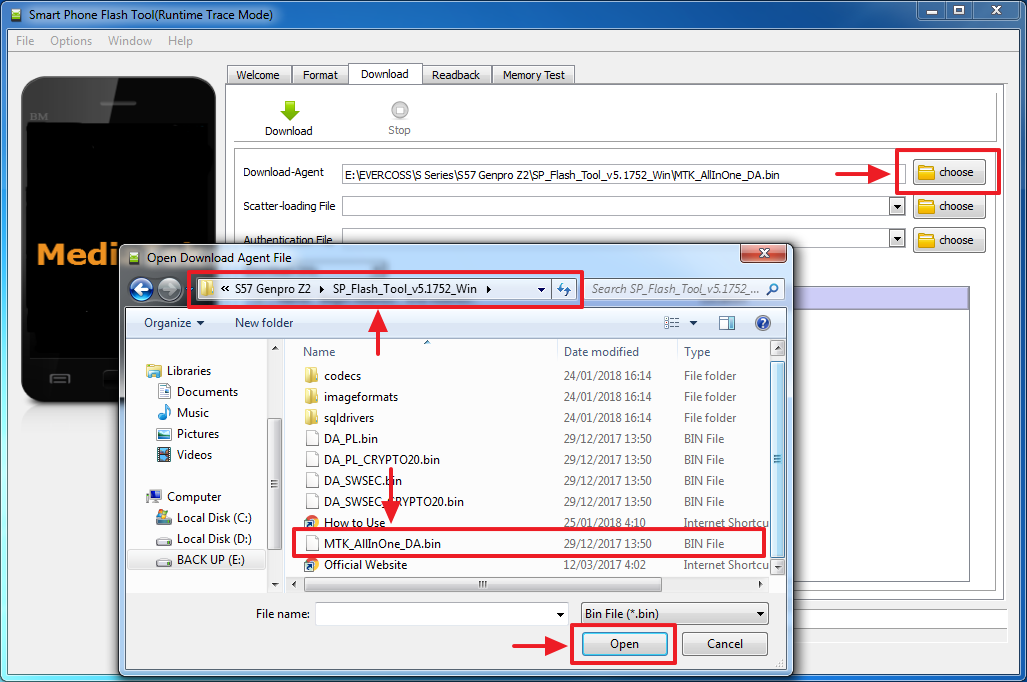Expand the File name combo box dropdown

point(560,615)
